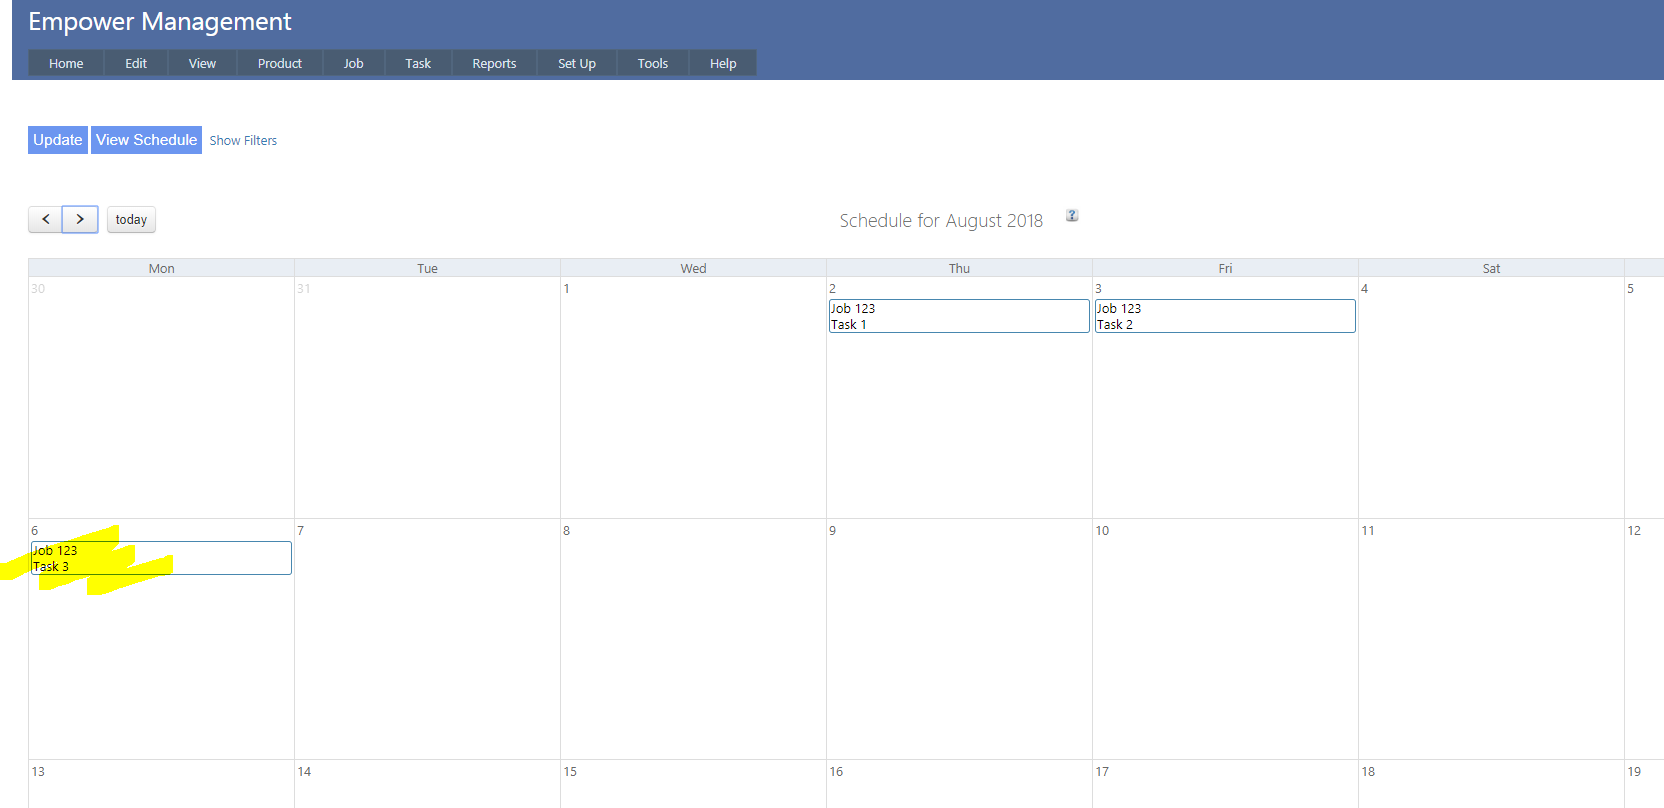Image resolution: width=1664 pixels, height=808 pixels.
Task: Open the Task menu
Action: tap(418, 63)
